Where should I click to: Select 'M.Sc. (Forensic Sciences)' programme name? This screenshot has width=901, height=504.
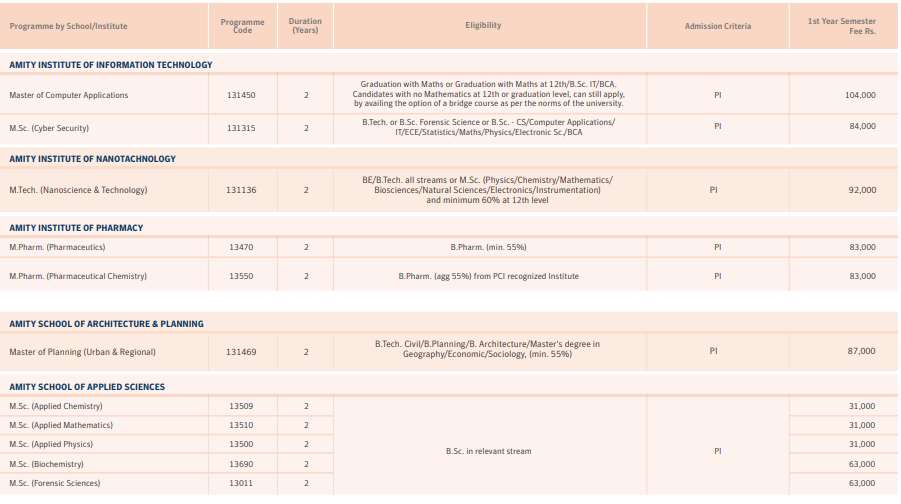pos(55,483)
